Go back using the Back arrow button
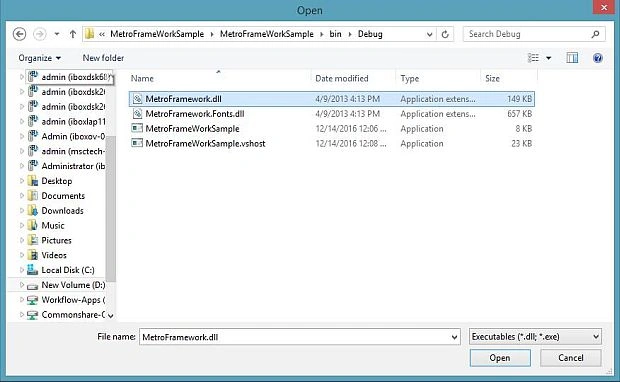620x382 pixels. click(x=19, y=34)
